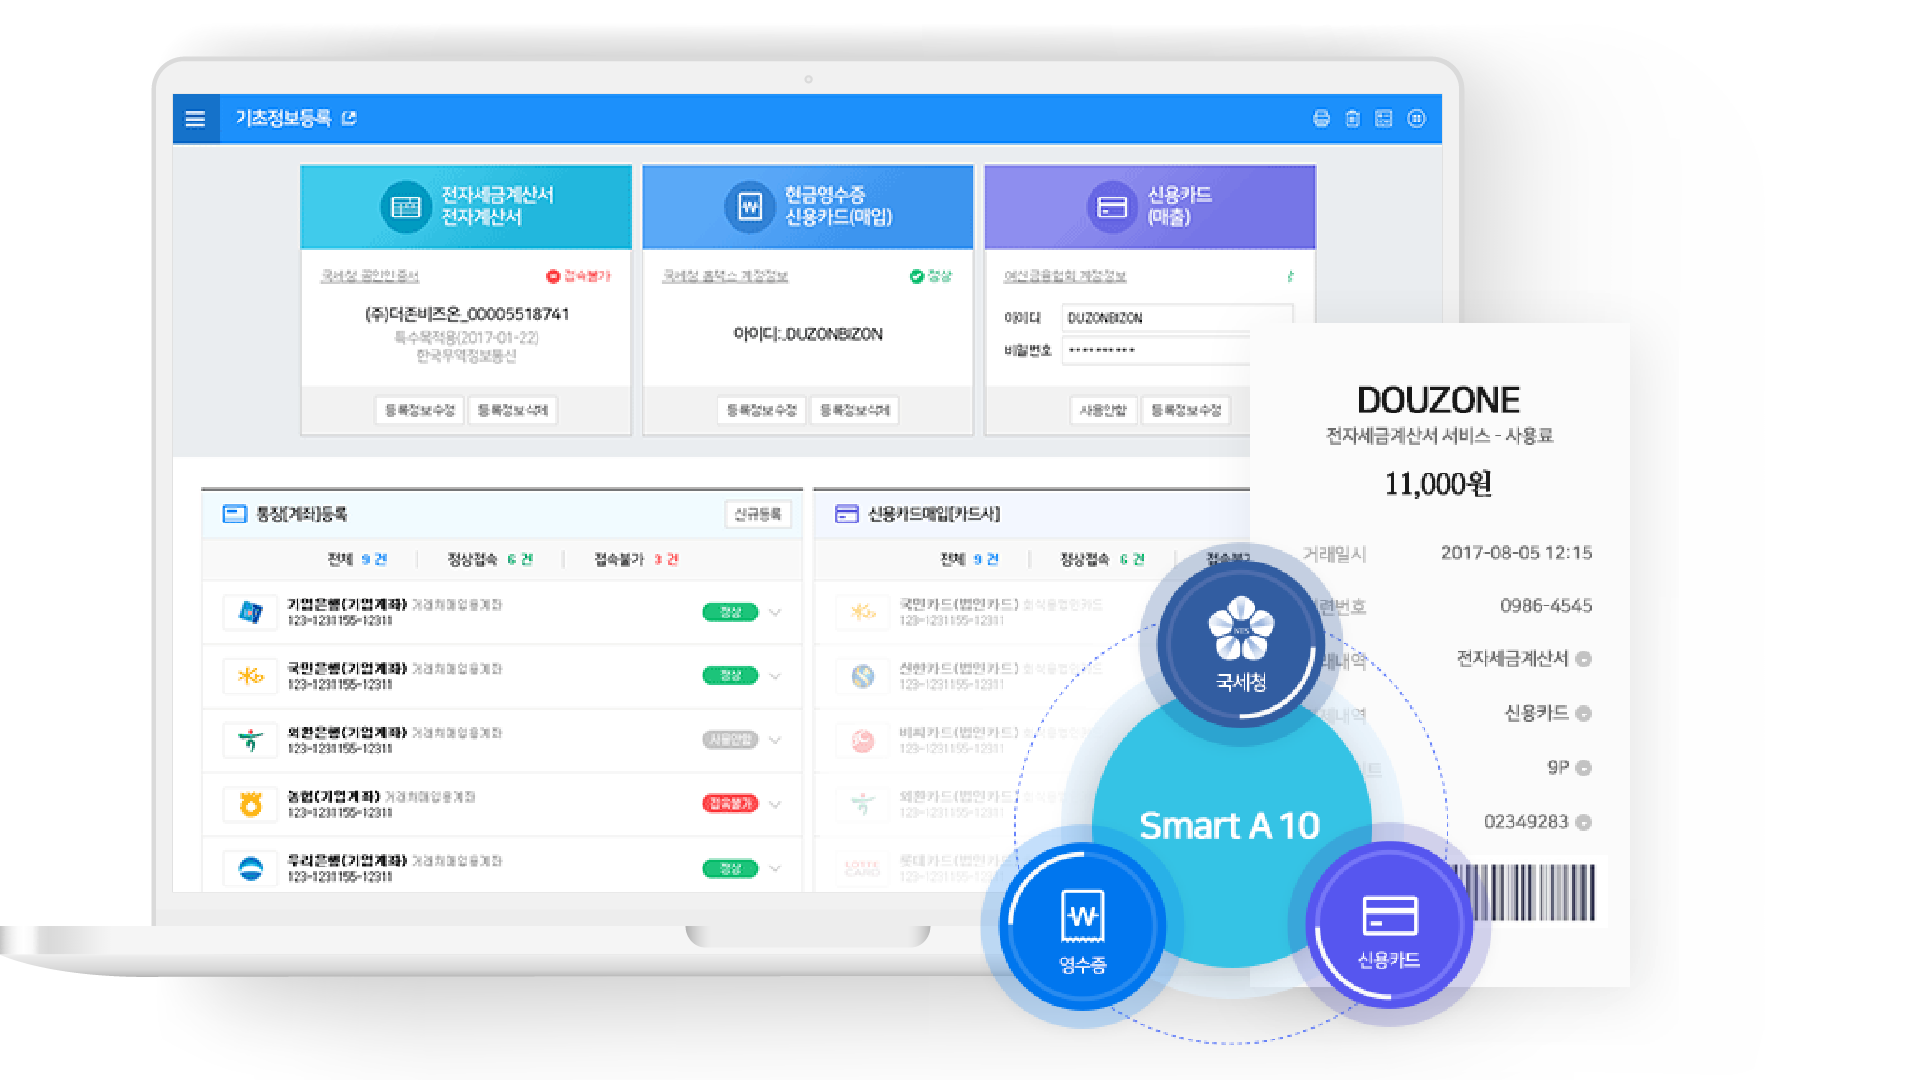Viewport: 1920px width, 1080px height.
Task: Click the 신용카드(매출) card icon
Action: (1112, 207)
